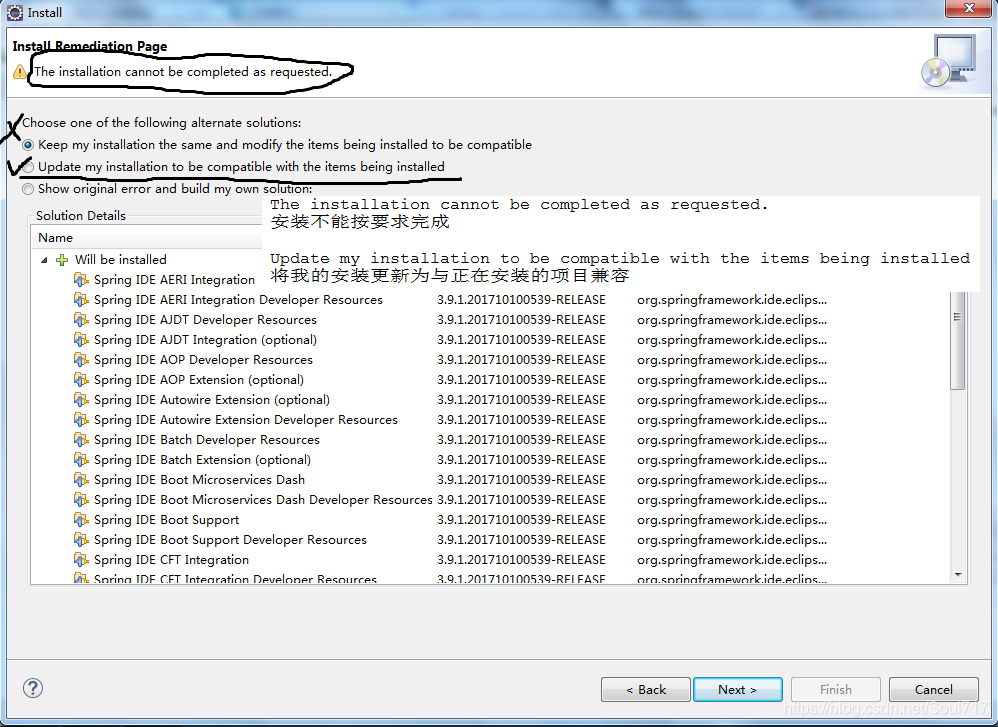The image size is (998, 727).
Task: Click the Spring IDE AERI Integration feature icon
Action: [81, 279]
